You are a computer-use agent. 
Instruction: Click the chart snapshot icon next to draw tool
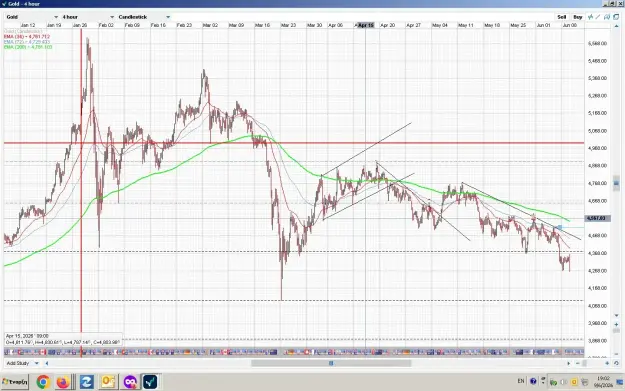coord(607,17)
